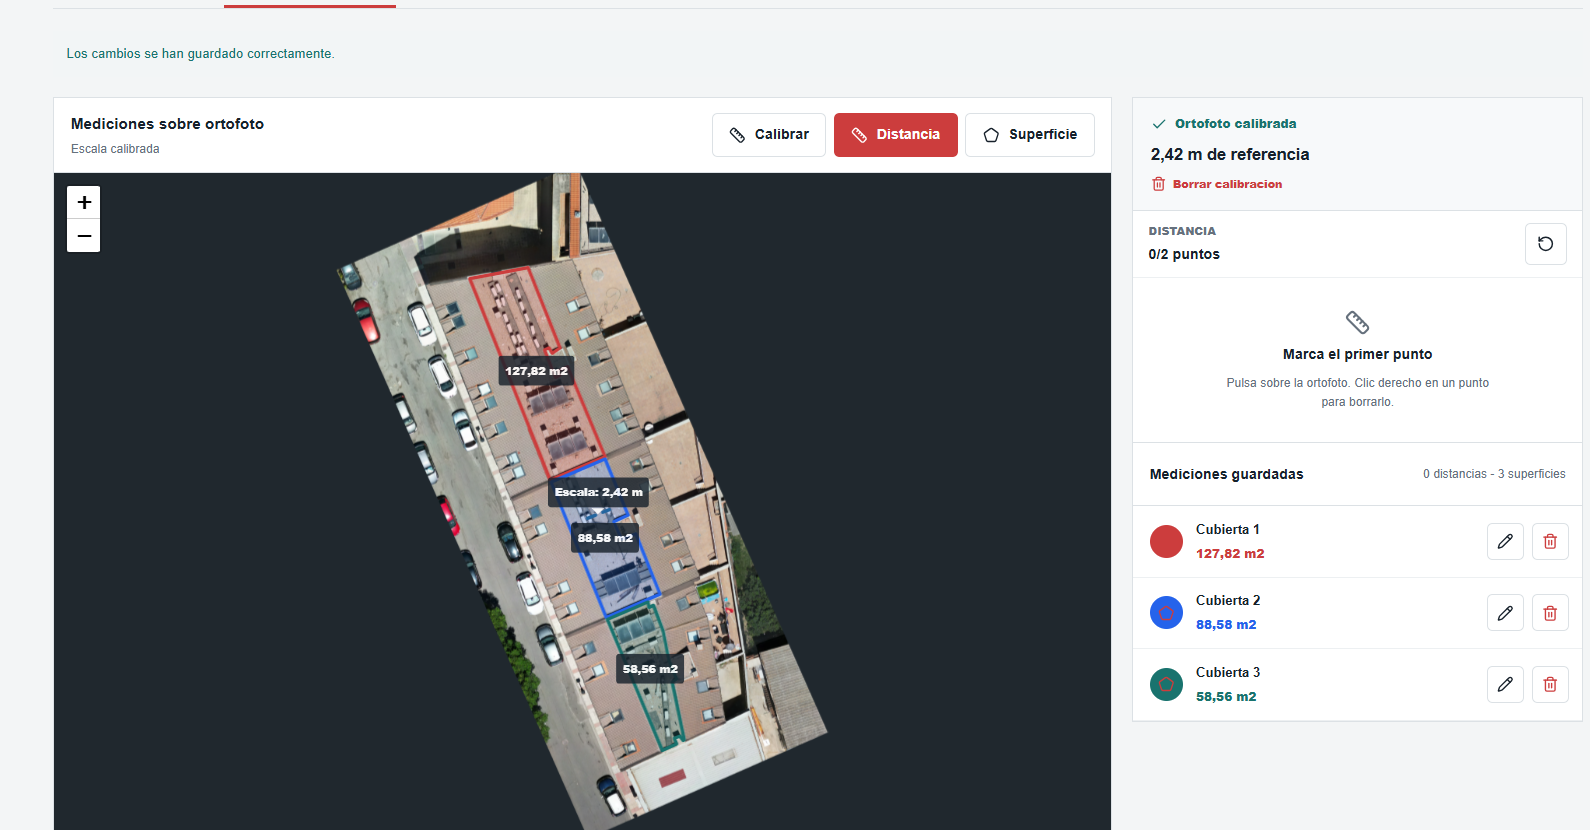Viewport: 1590px width, 830px height.
Task: Click the green Cubierta 3 color circle
Action: point(1166,684)
